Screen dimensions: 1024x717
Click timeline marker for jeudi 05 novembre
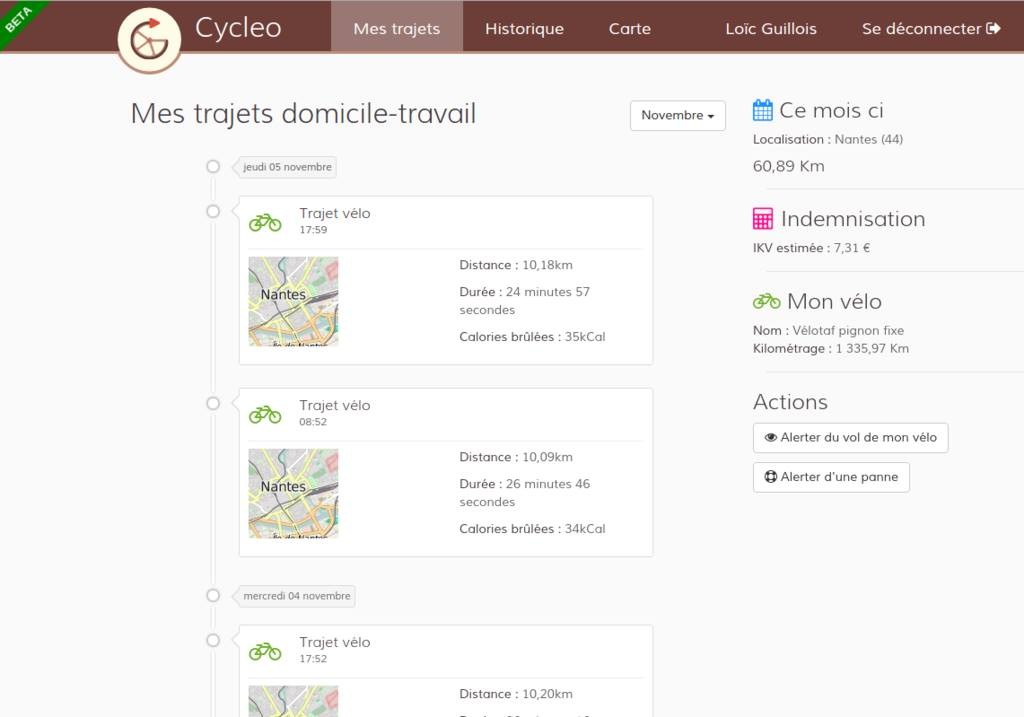pyautogui.click(x=213, y=167)
